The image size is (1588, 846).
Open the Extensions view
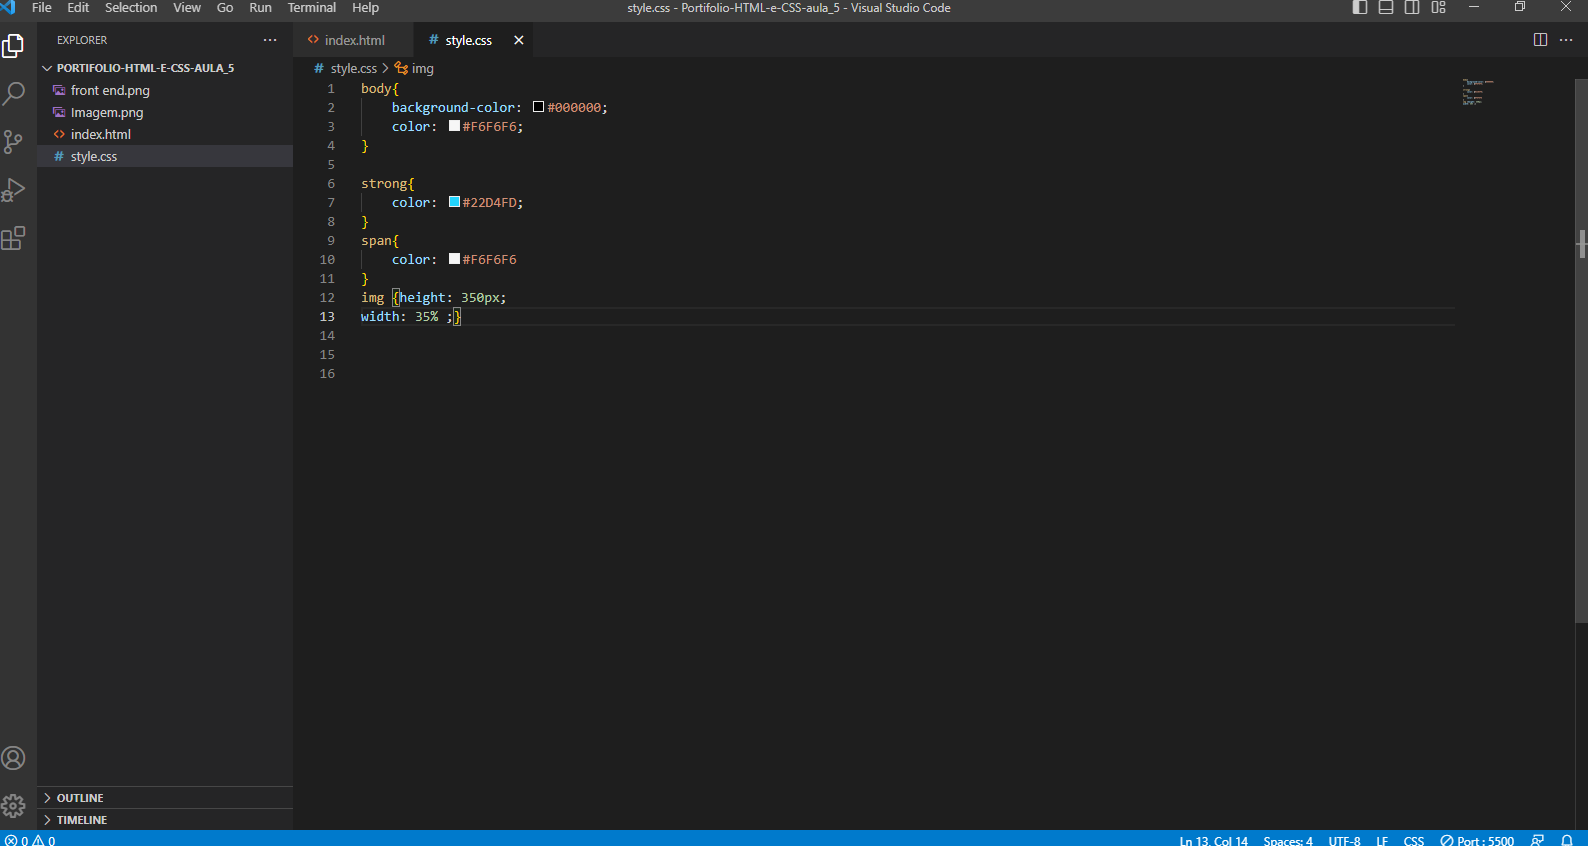tap(14, 238)
